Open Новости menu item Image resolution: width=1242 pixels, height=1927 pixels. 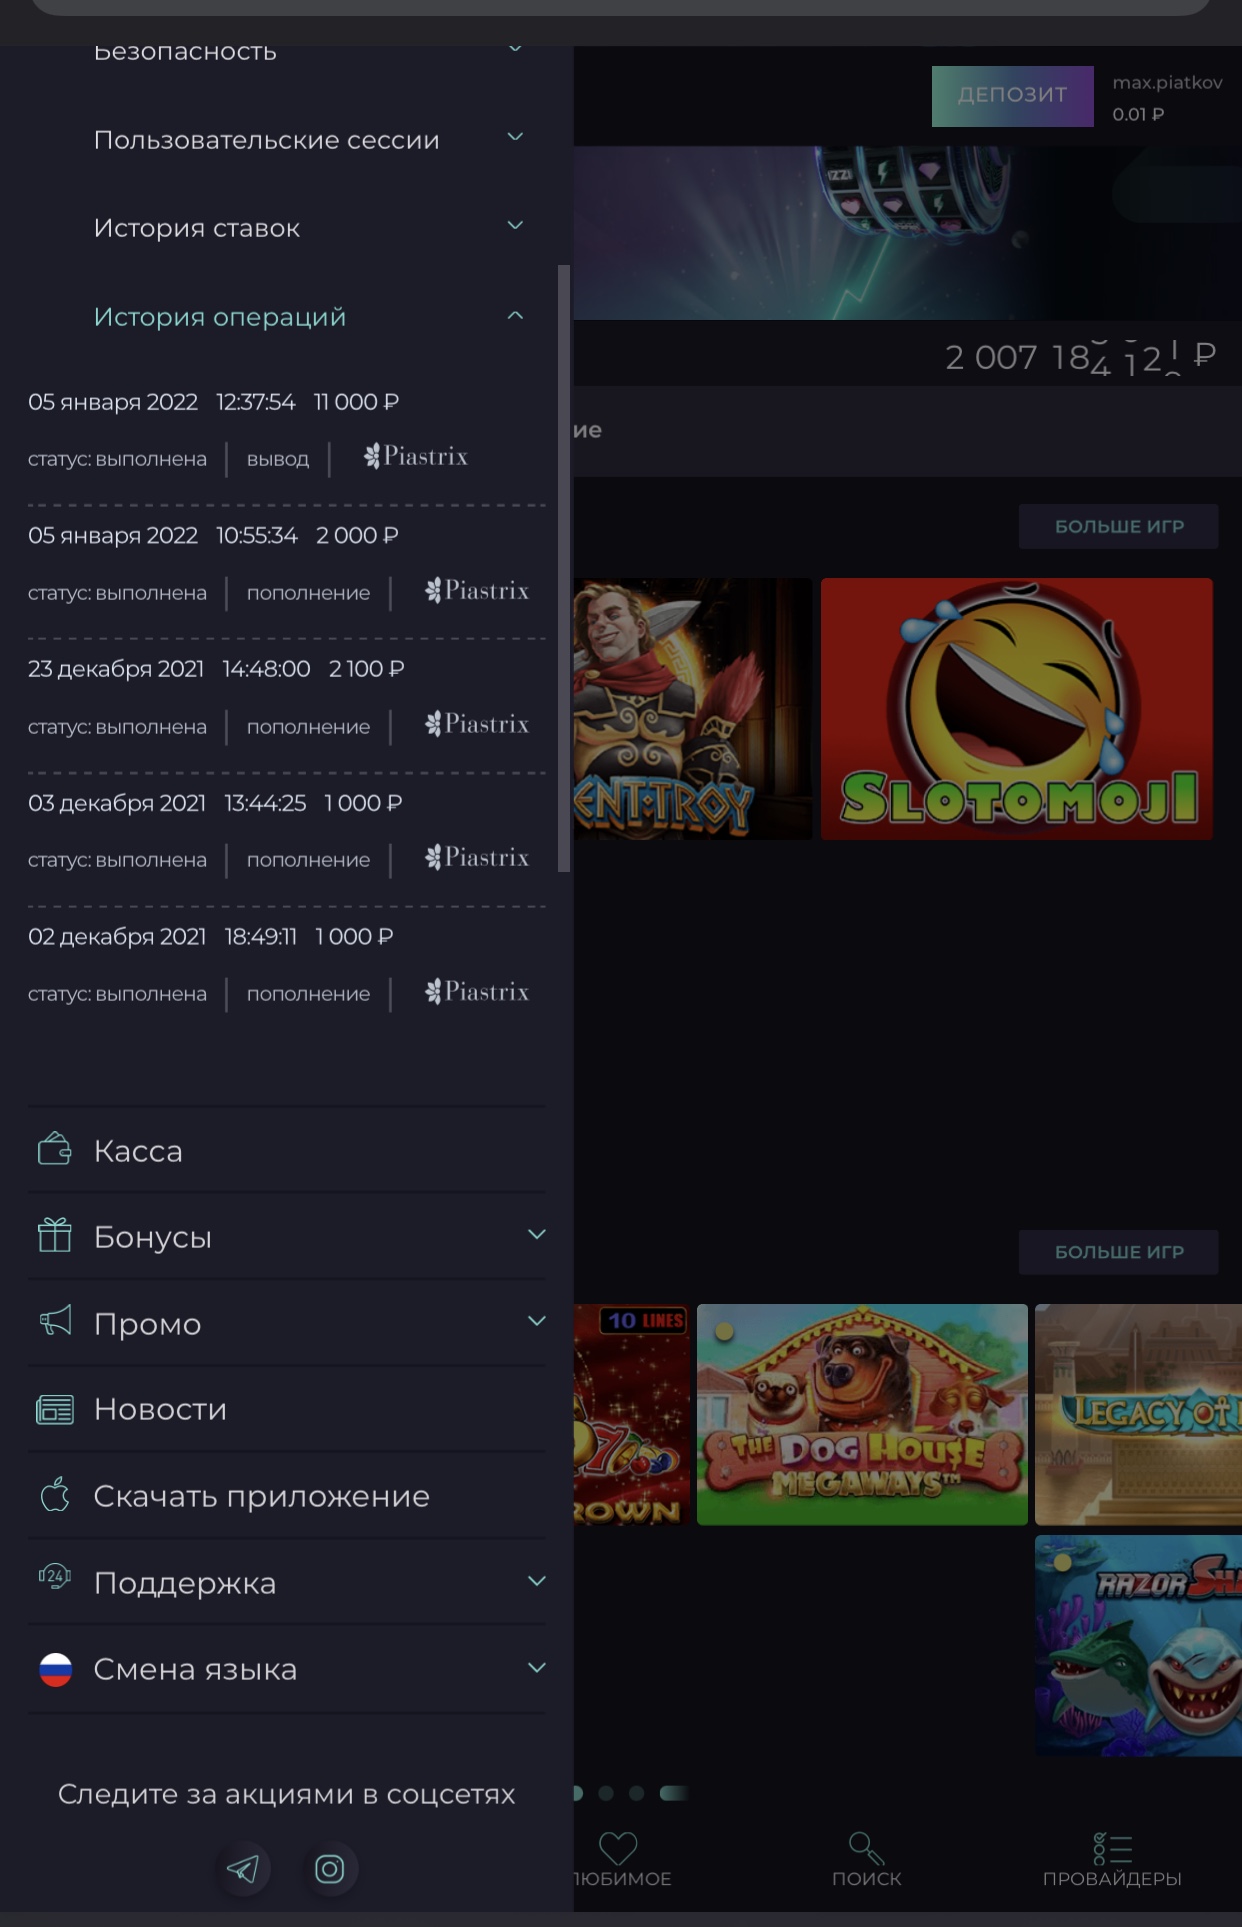coord(160,1409)
